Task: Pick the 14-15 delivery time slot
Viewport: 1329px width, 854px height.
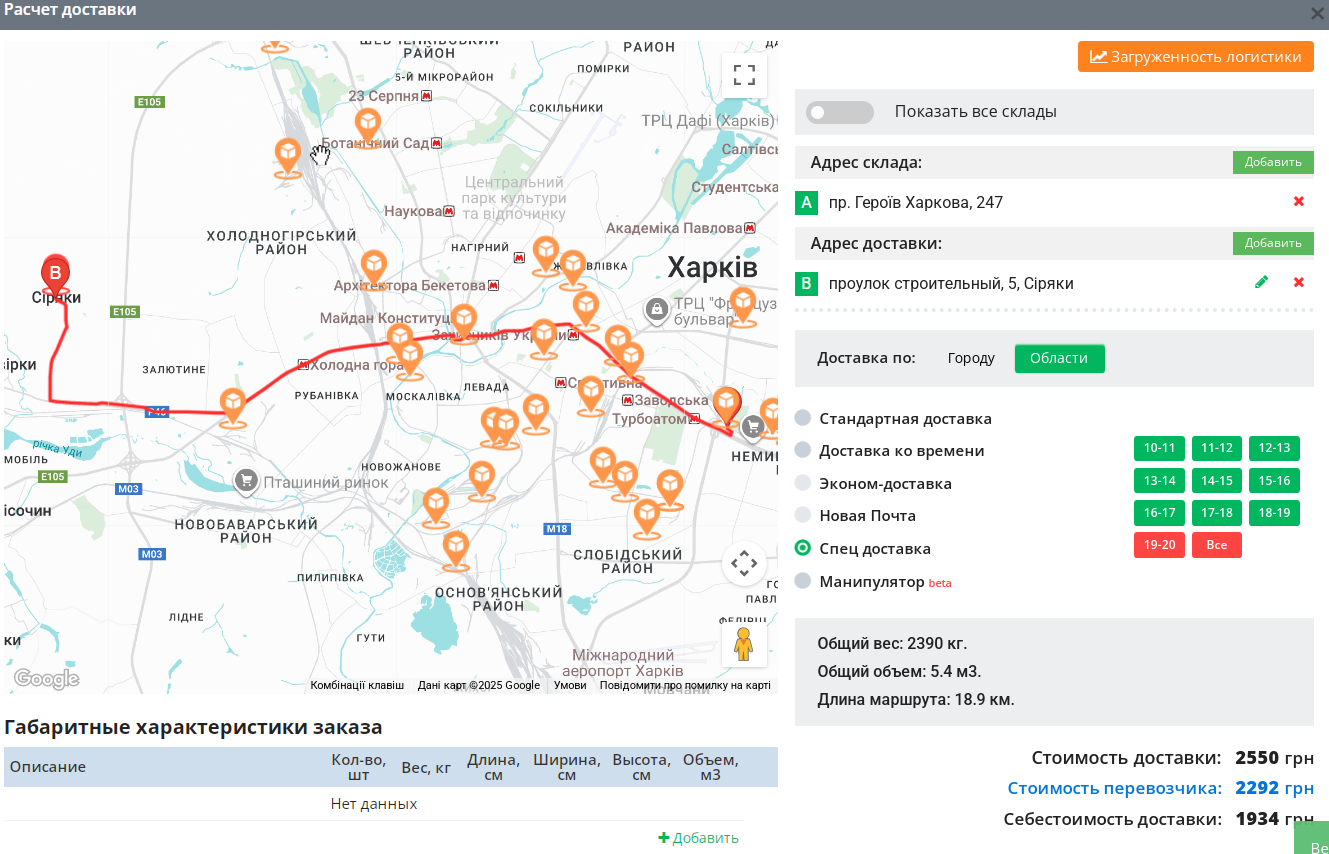Action: coord(1217,481)
